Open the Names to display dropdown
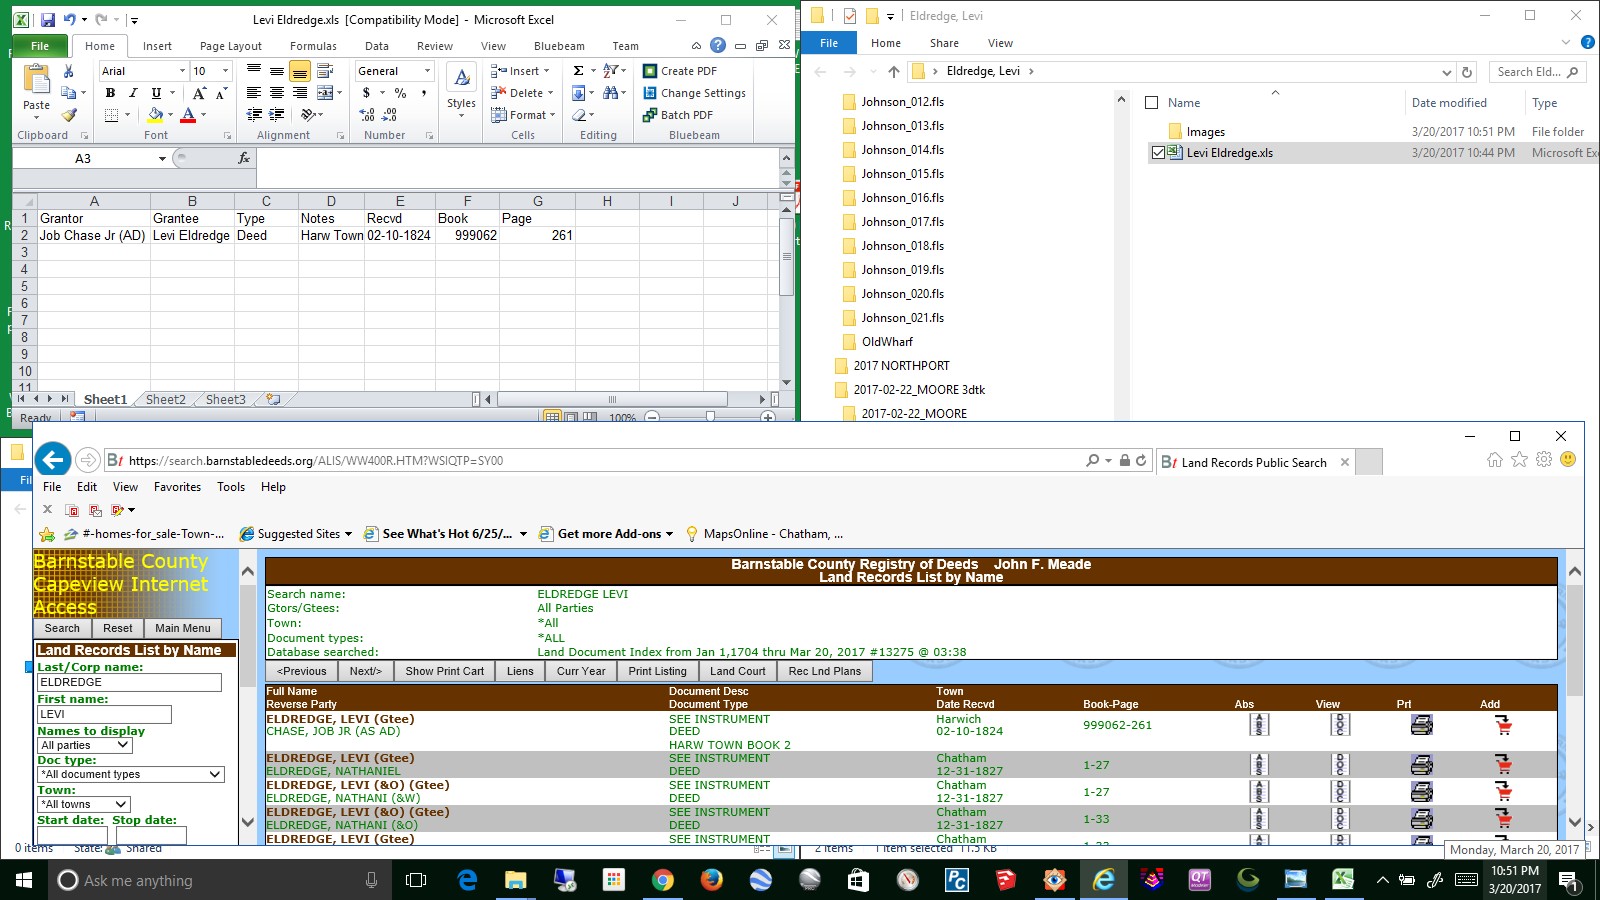The height and width of the screenshot is (900, 1600). point(83,745)
